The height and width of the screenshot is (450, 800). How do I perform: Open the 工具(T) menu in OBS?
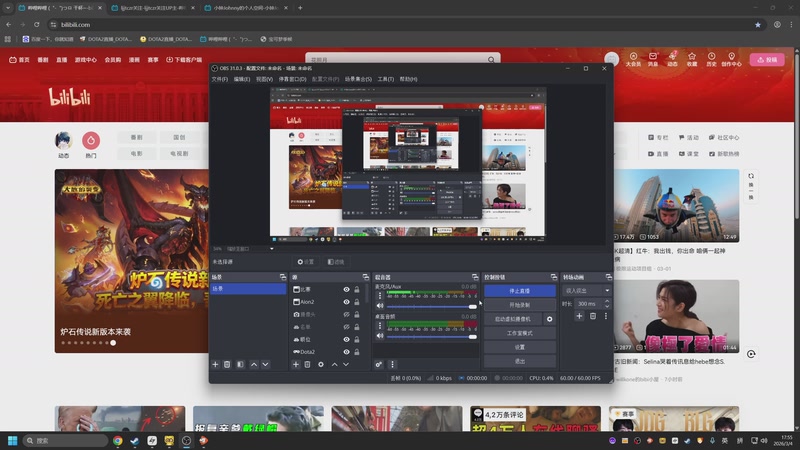click(385, 79)
